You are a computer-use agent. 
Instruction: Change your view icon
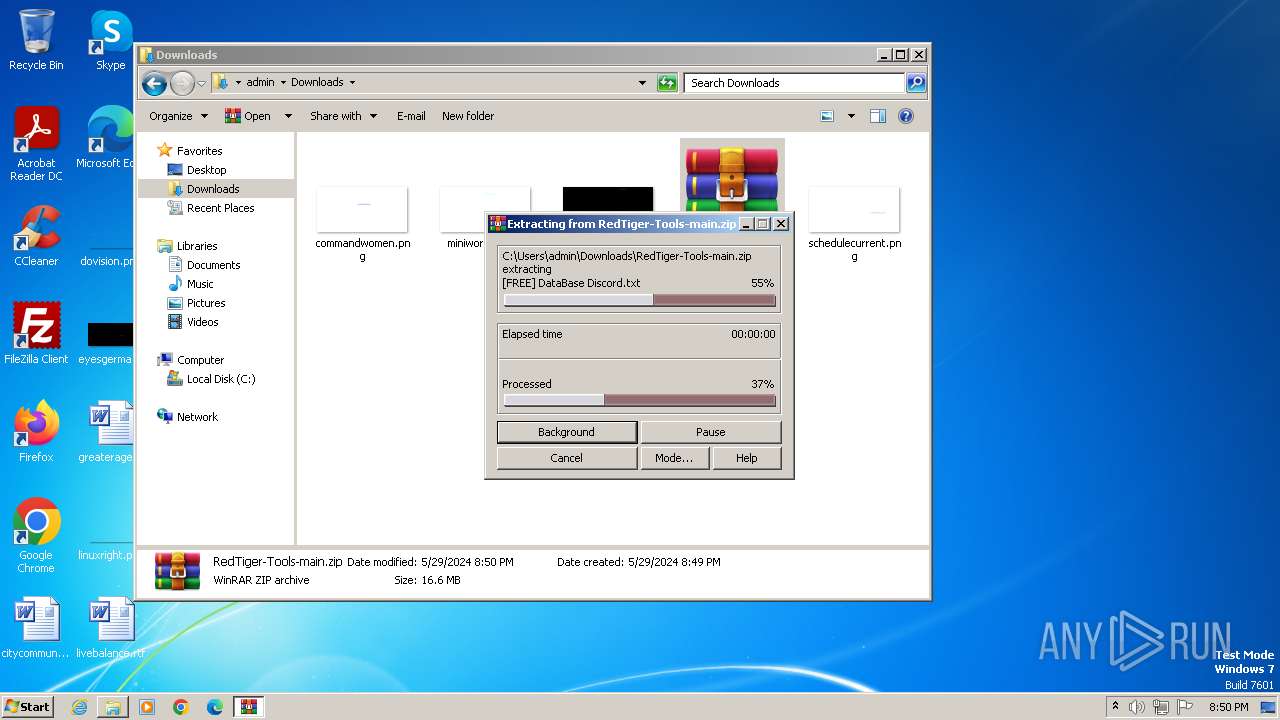827,116
